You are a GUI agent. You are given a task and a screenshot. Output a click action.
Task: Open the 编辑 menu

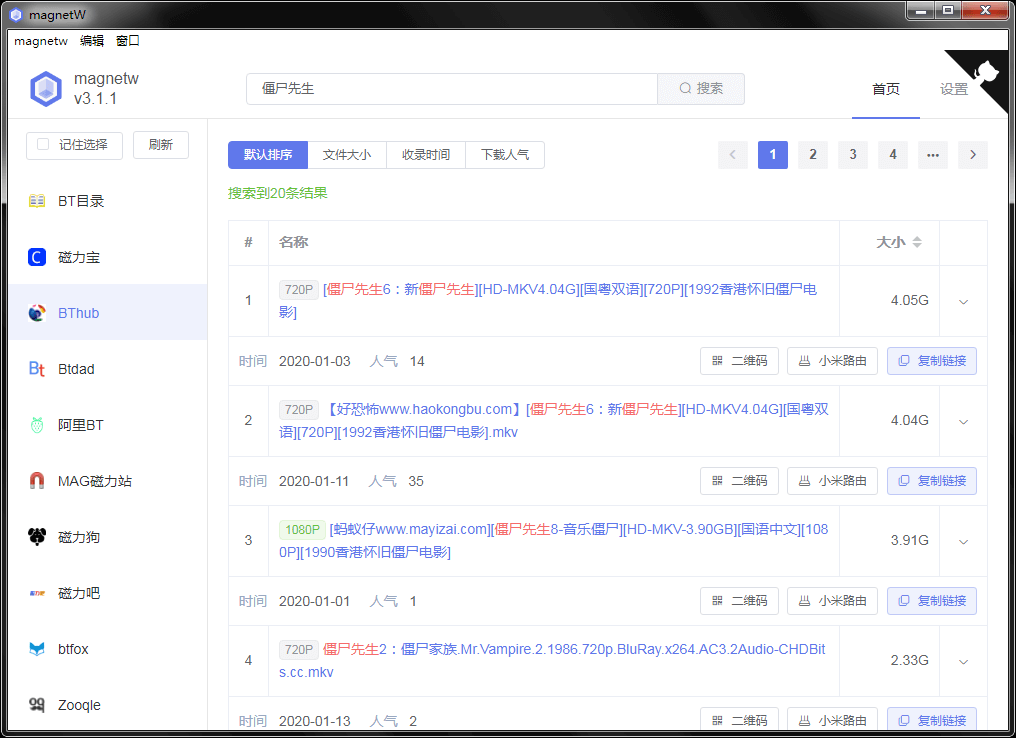(91, 41)
